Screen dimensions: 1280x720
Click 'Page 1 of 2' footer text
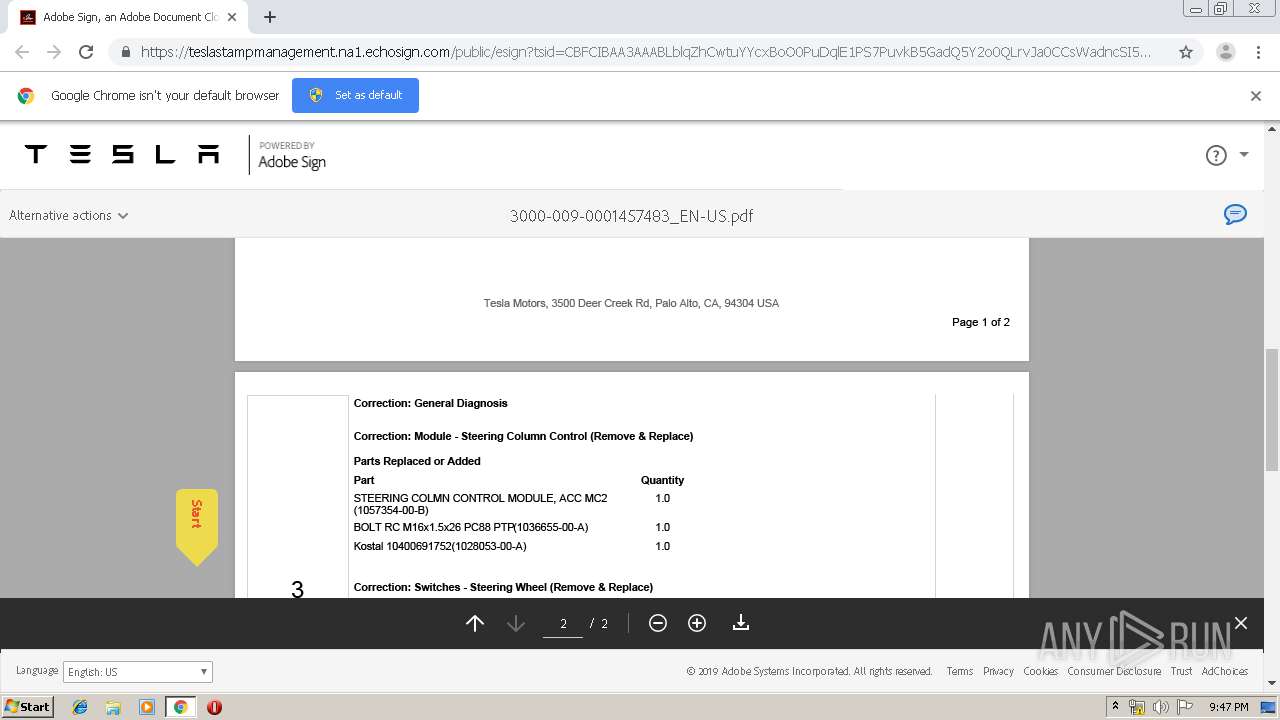point(981,322)
